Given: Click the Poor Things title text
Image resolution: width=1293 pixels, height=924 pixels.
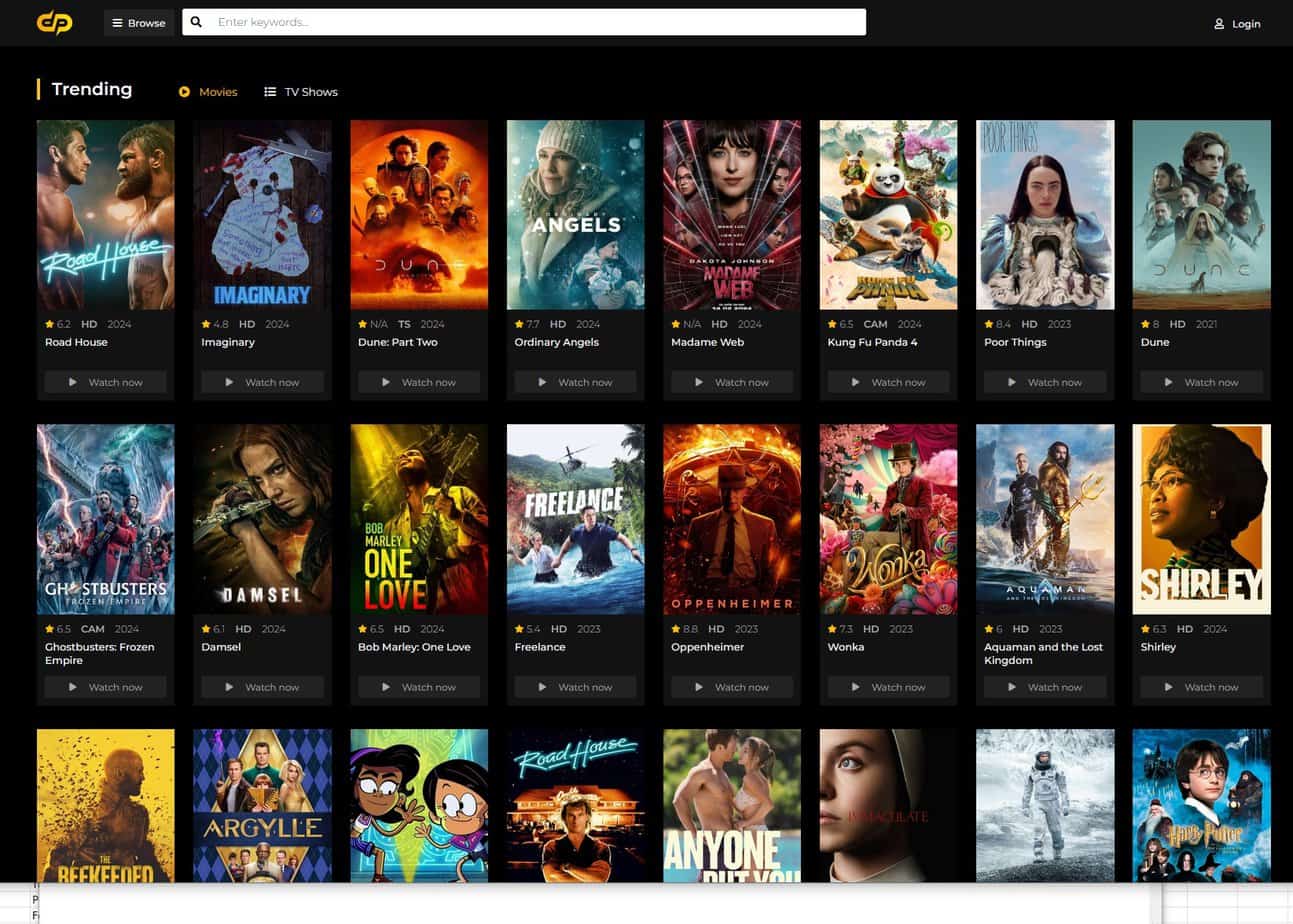Looking at the screenshot, I should 1015,342.
